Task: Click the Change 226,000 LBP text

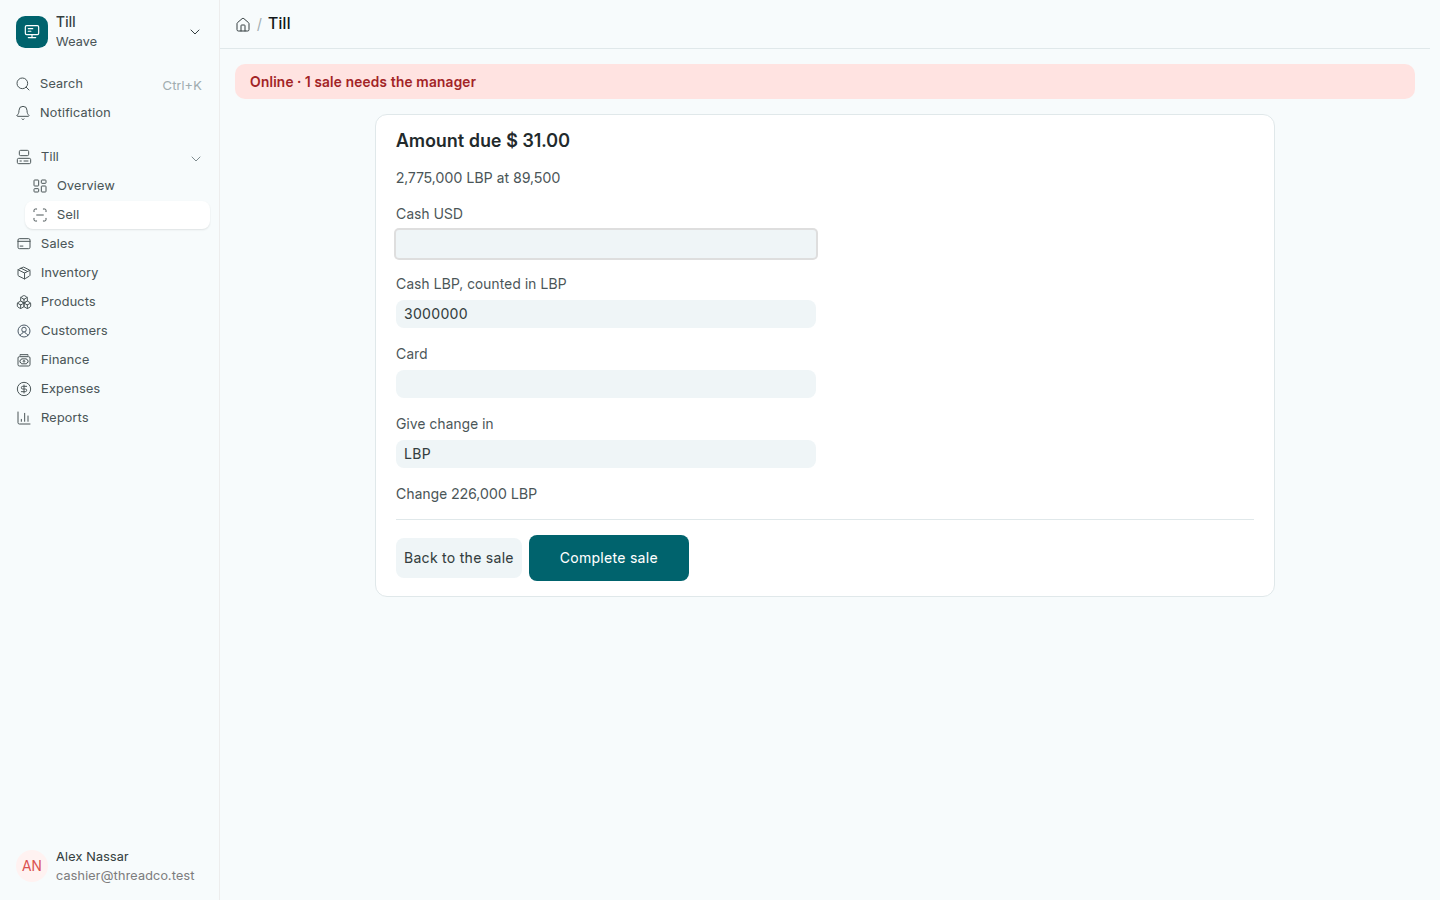Action: pos(467,494)
